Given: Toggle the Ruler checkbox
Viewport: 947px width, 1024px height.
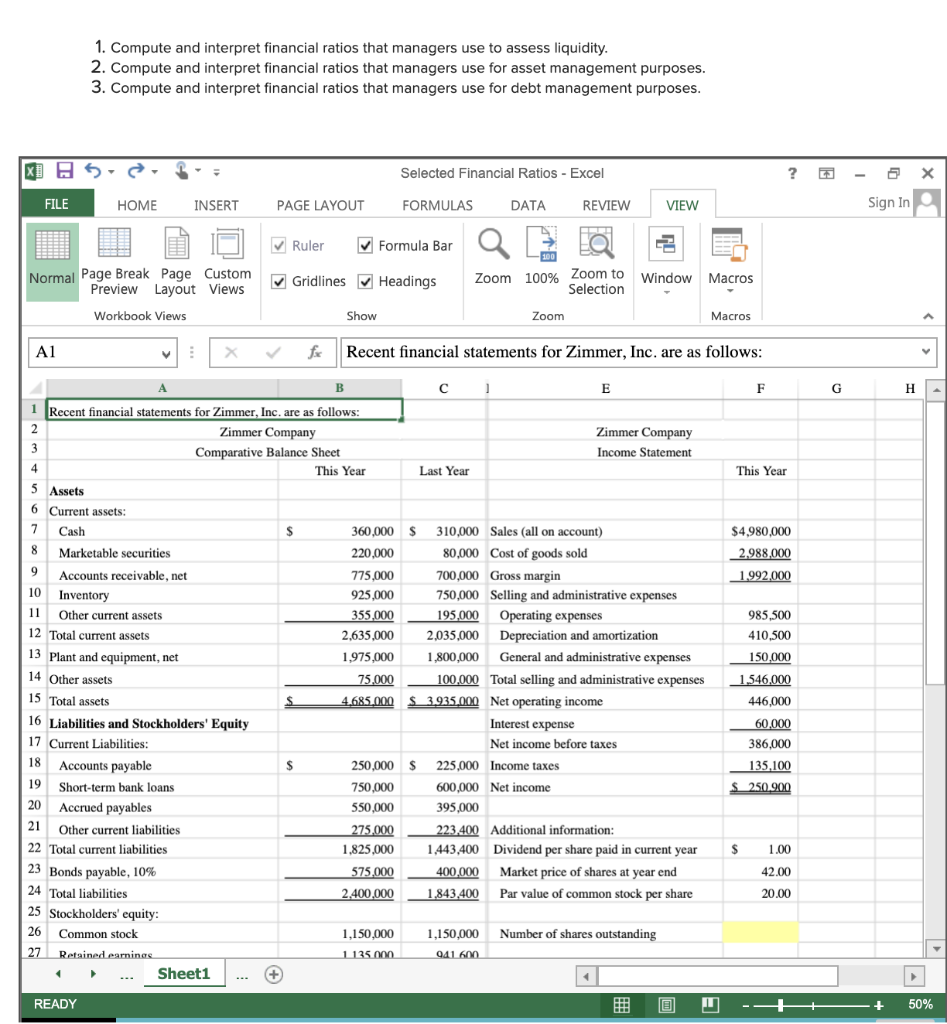Looking at the screenshot, I should pos(278,246).
